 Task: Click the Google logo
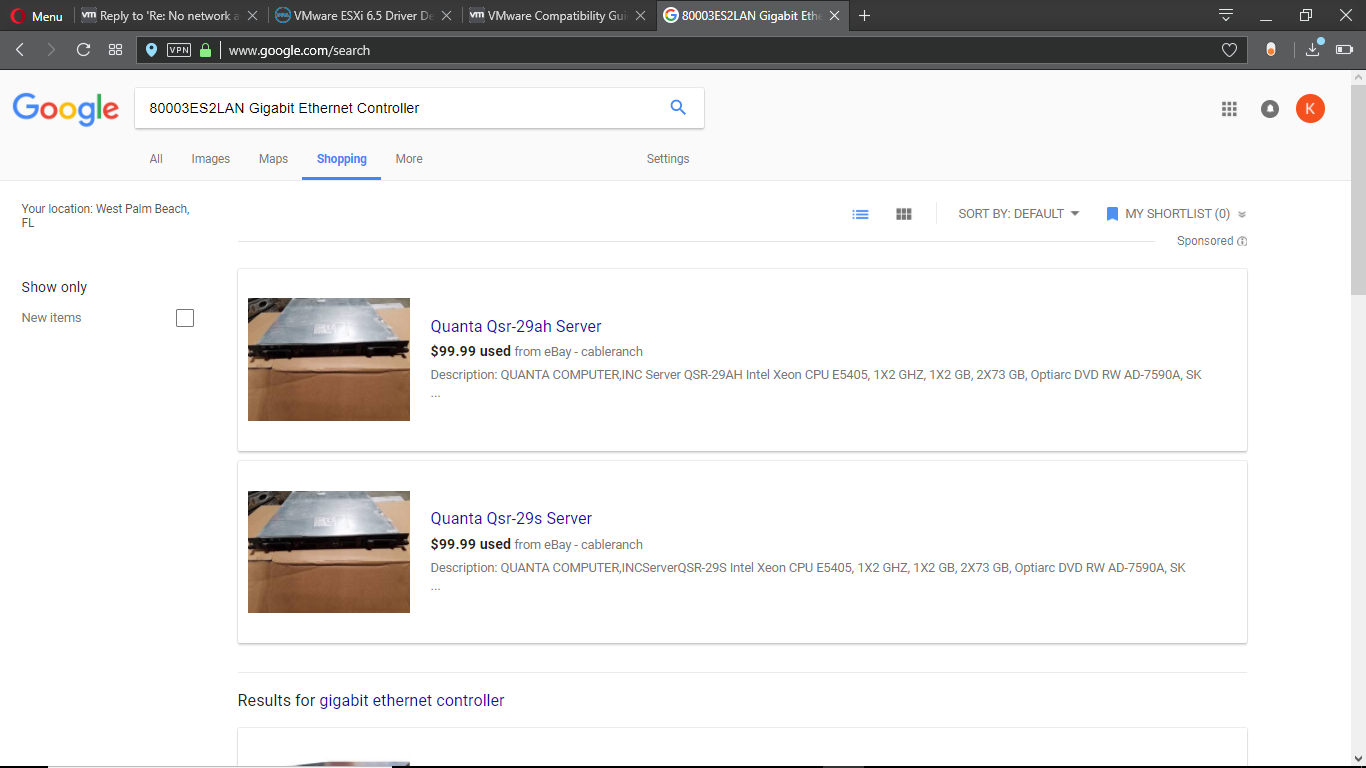click(x=66, y=109)
